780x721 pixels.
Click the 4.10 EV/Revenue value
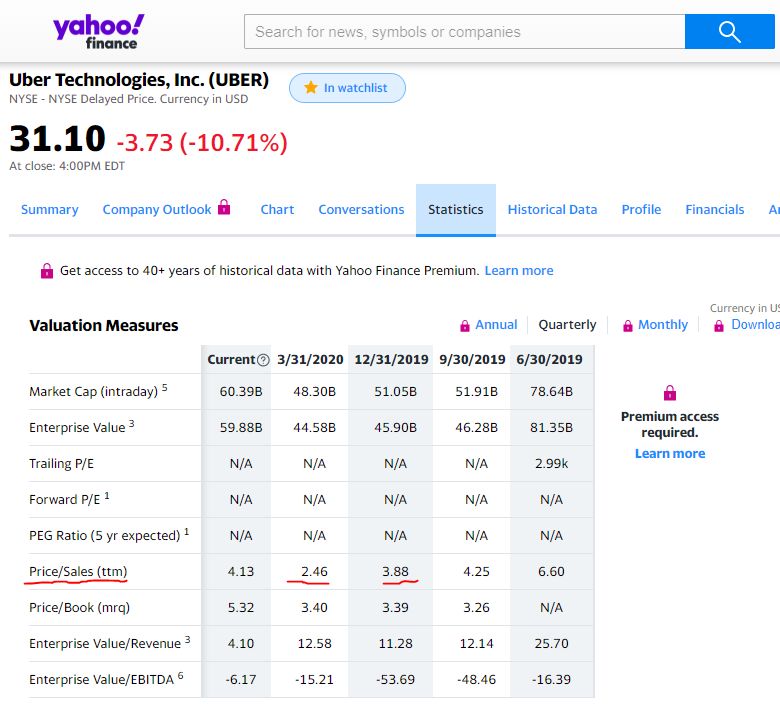tap(241, 644)
